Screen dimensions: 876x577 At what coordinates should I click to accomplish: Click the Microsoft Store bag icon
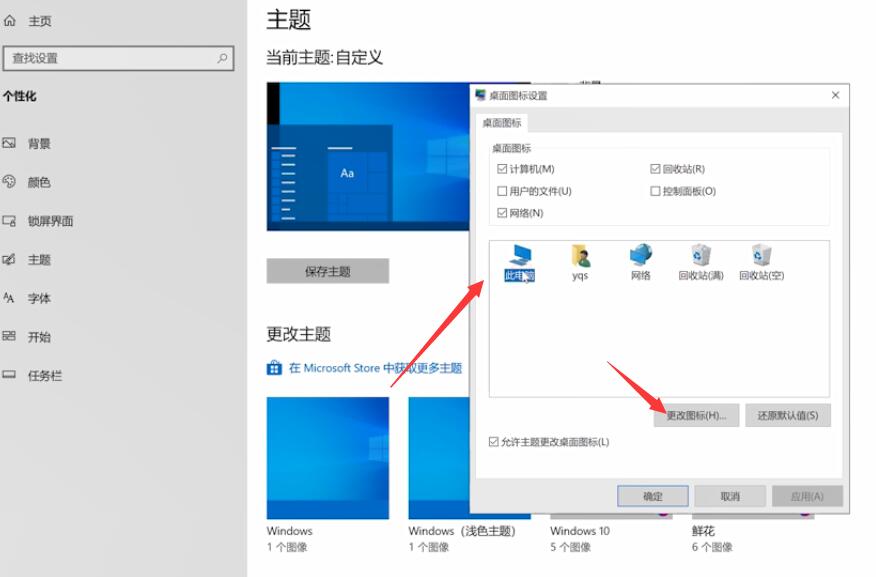(x=274, y=368)
